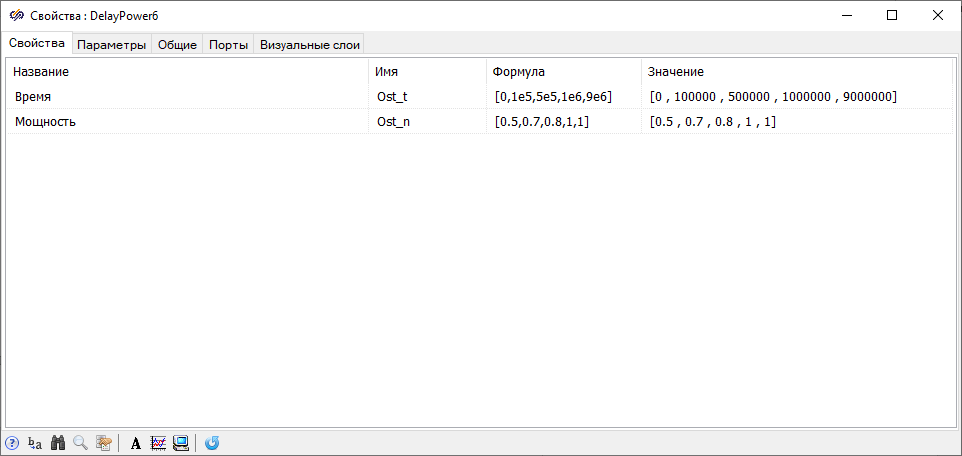Open search with the binoculars icon
Image resolution: width=962 pixels, height=456 pixels.
tap(58, 443)
